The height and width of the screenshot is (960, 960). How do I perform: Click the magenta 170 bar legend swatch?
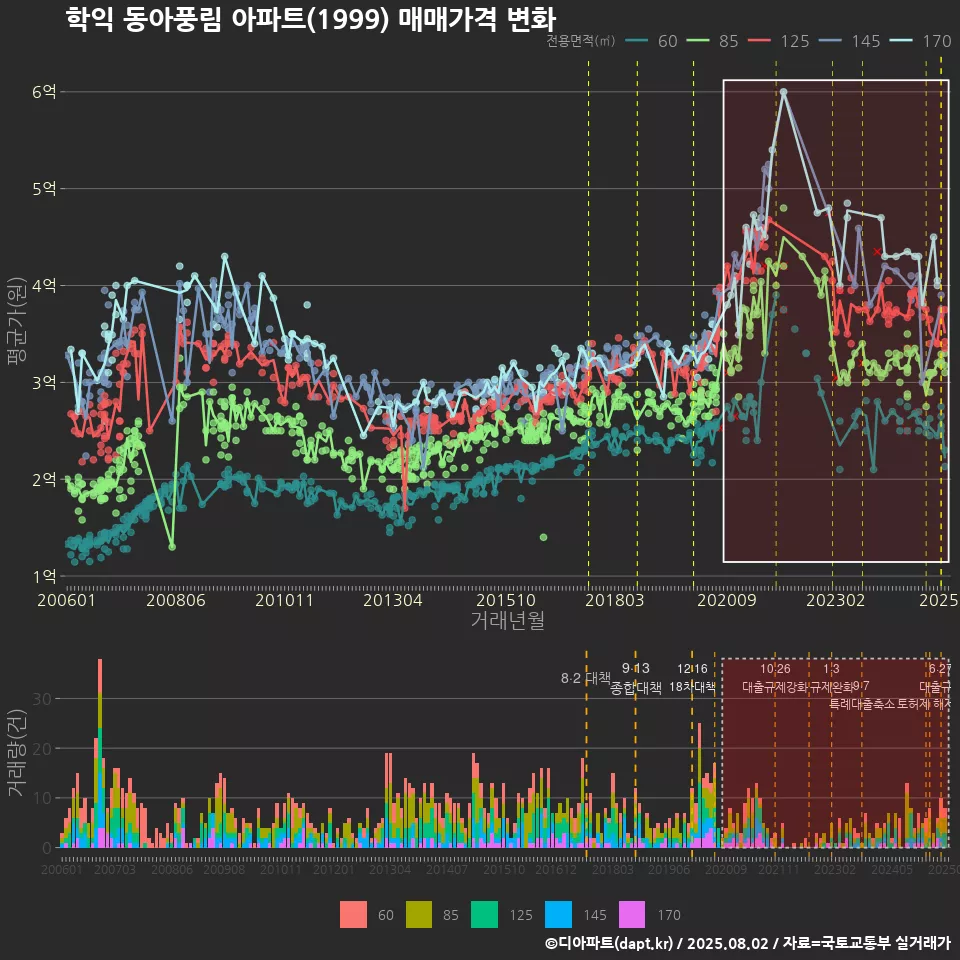pos(632,915)
